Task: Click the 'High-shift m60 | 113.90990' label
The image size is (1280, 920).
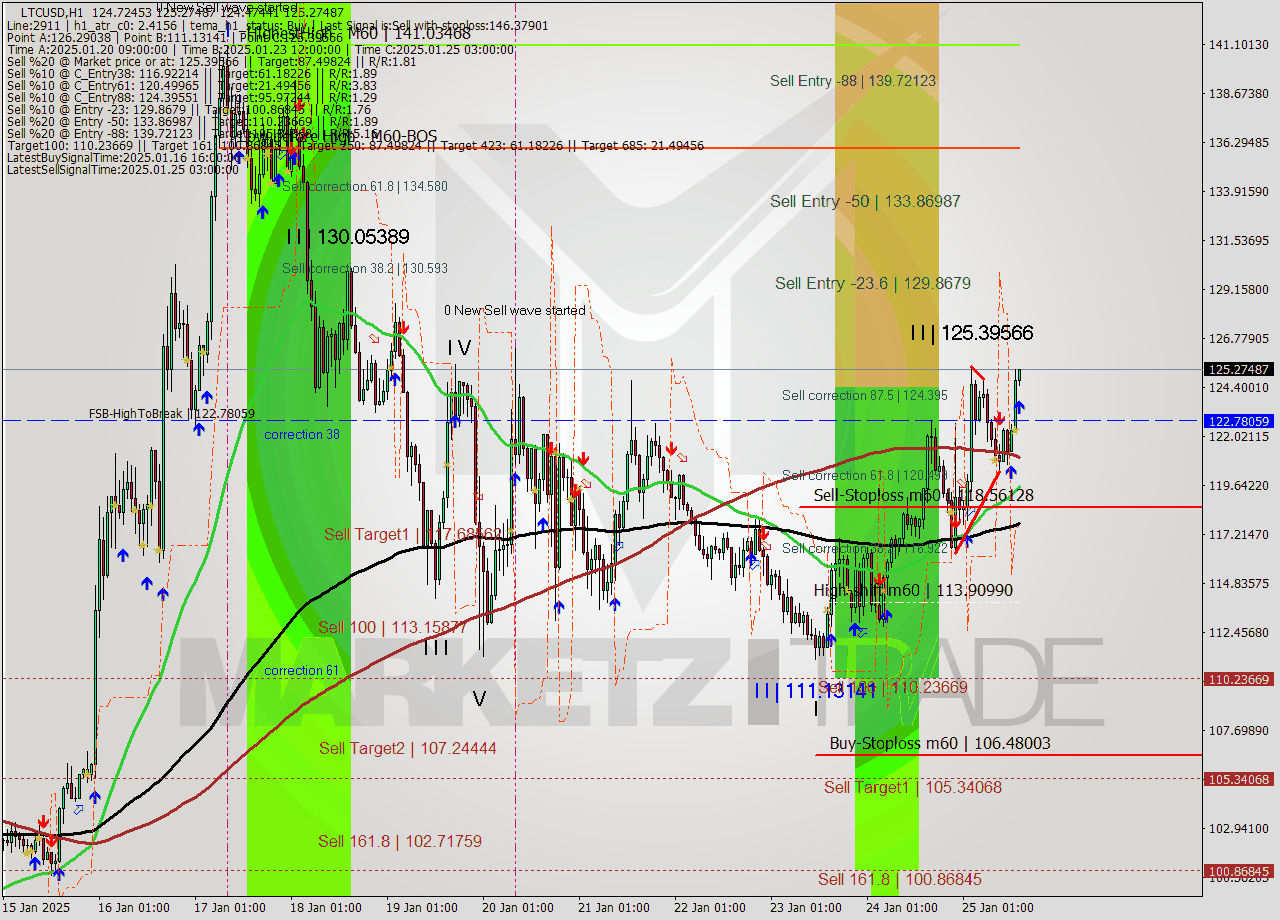Action: (x=913, y=590)
